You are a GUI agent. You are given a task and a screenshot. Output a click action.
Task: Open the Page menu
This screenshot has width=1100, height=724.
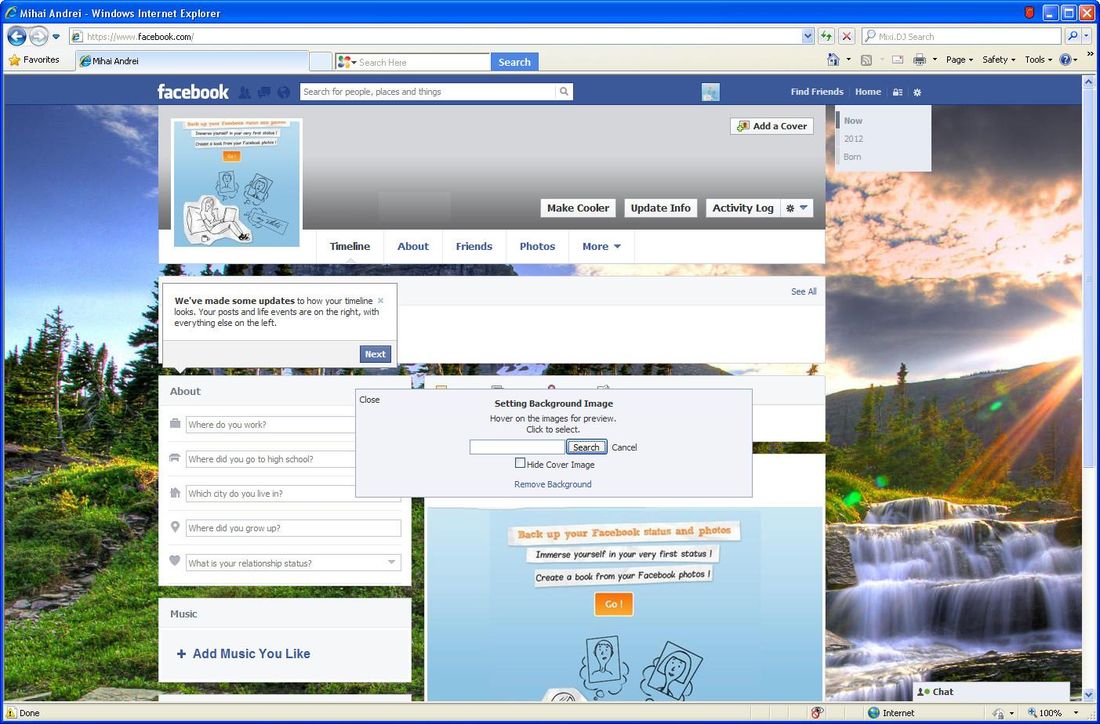[x=959, y=60]
